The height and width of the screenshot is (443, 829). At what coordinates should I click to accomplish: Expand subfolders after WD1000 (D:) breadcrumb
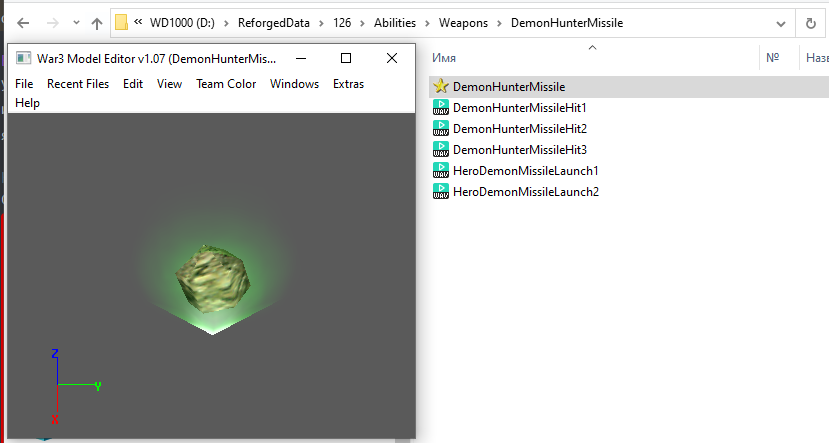(226, 23)
